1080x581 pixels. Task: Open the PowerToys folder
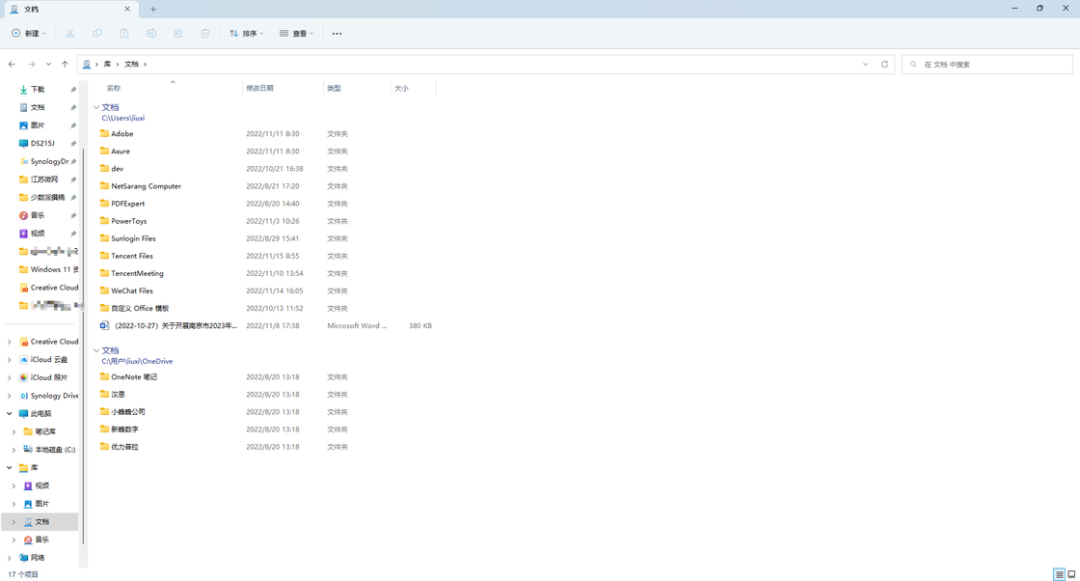128,221
